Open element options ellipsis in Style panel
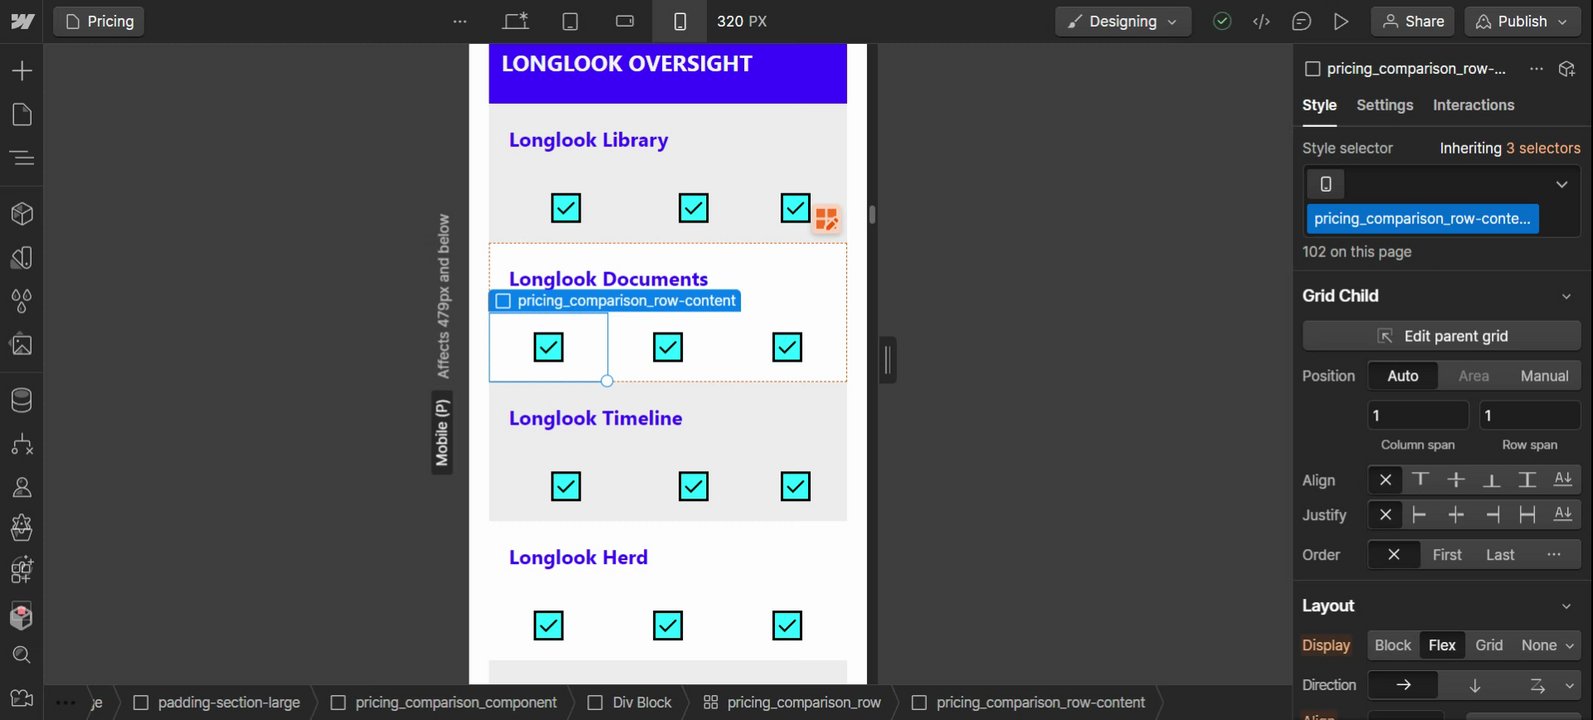Image resolution: width=1593 pixels, height=720 pixels. point(1536,69)
